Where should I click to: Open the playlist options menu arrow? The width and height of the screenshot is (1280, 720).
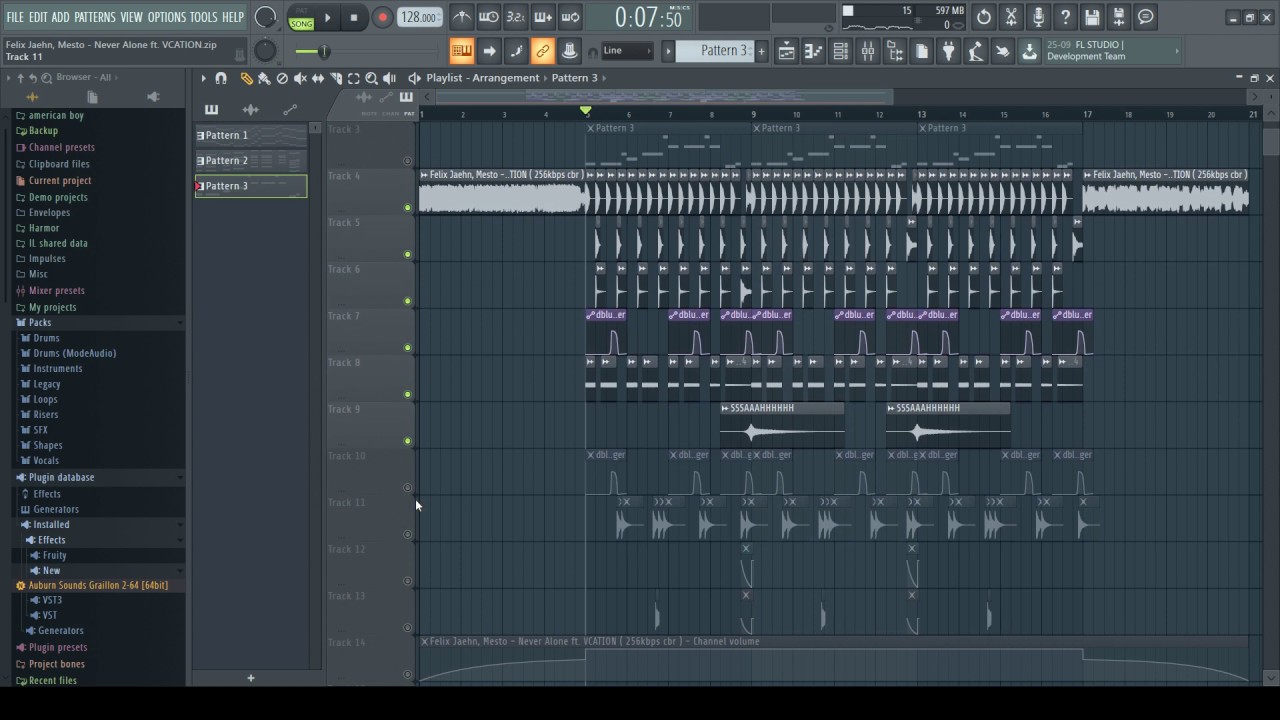pyautogui.click(x=203, y=78)
